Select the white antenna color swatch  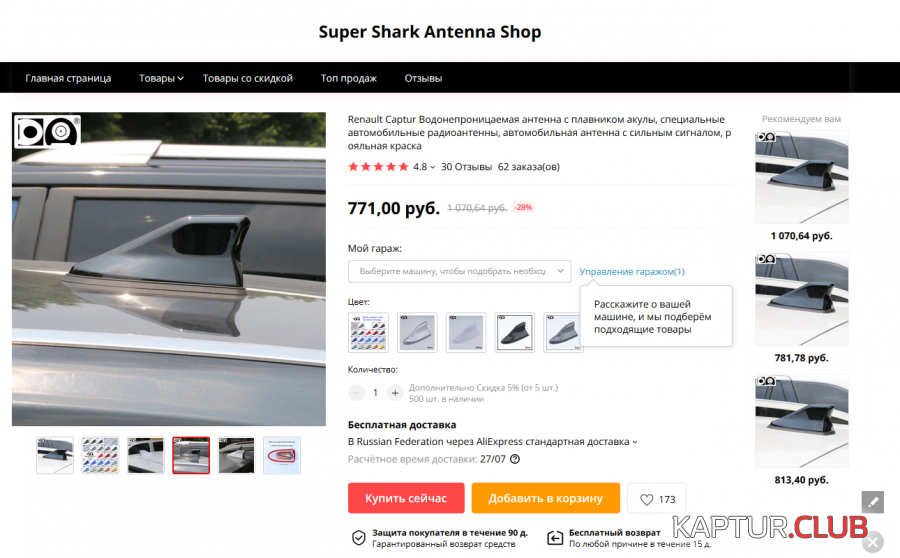(x=465, y=332)
